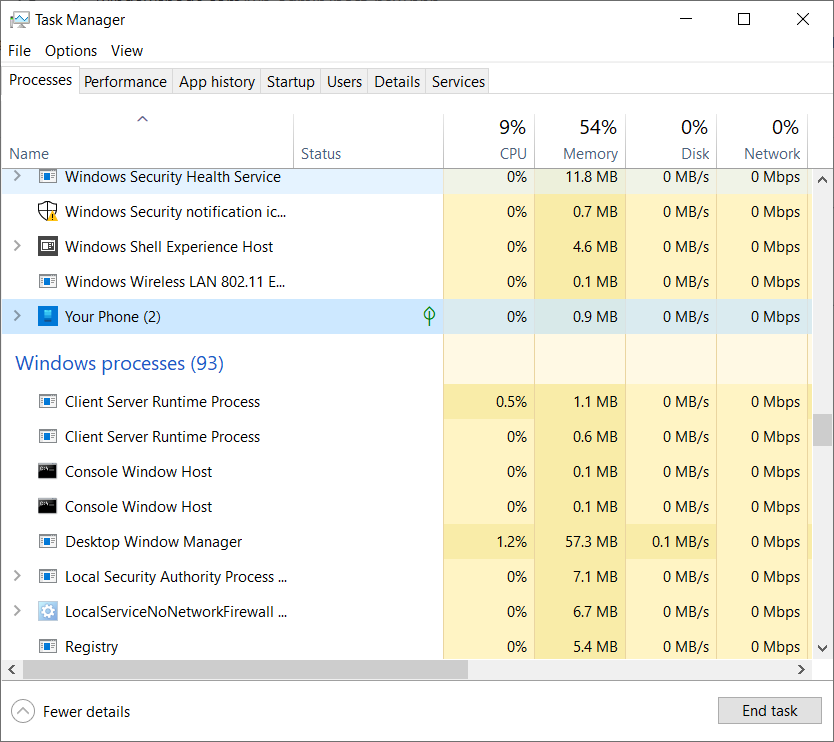Click the vertical scrollbar down arrow

click(822, 648)
